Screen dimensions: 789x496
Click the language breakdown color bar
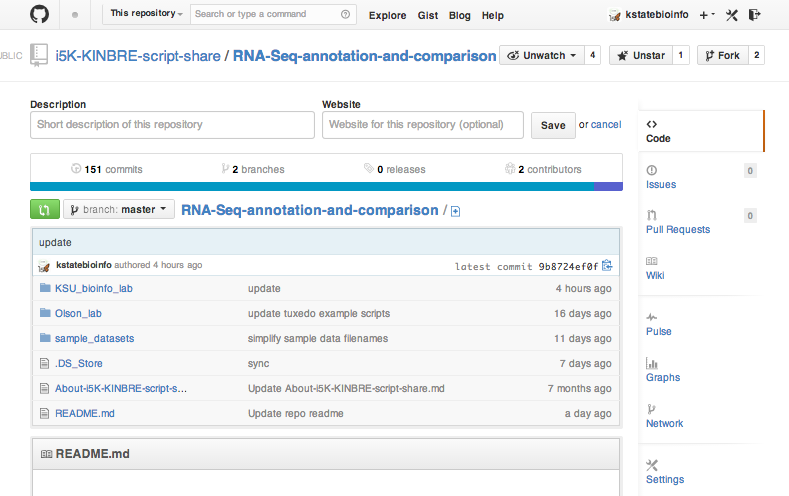tap(327, 187)
